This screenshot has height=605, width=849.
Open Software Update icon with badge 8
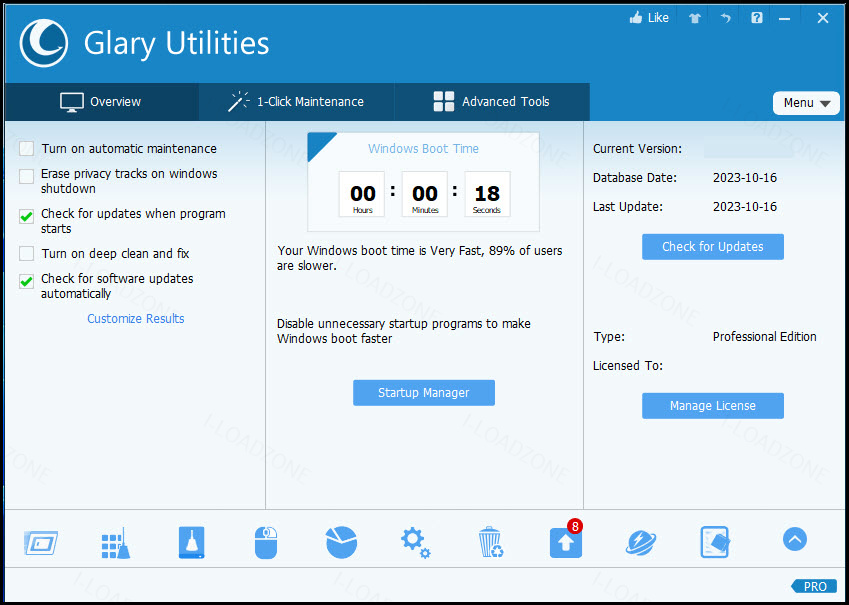566,541
